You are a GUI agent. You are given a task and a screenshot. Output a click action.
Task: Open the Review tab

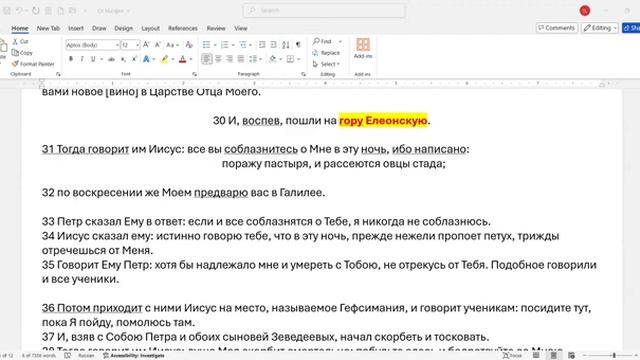coord(216,28)
